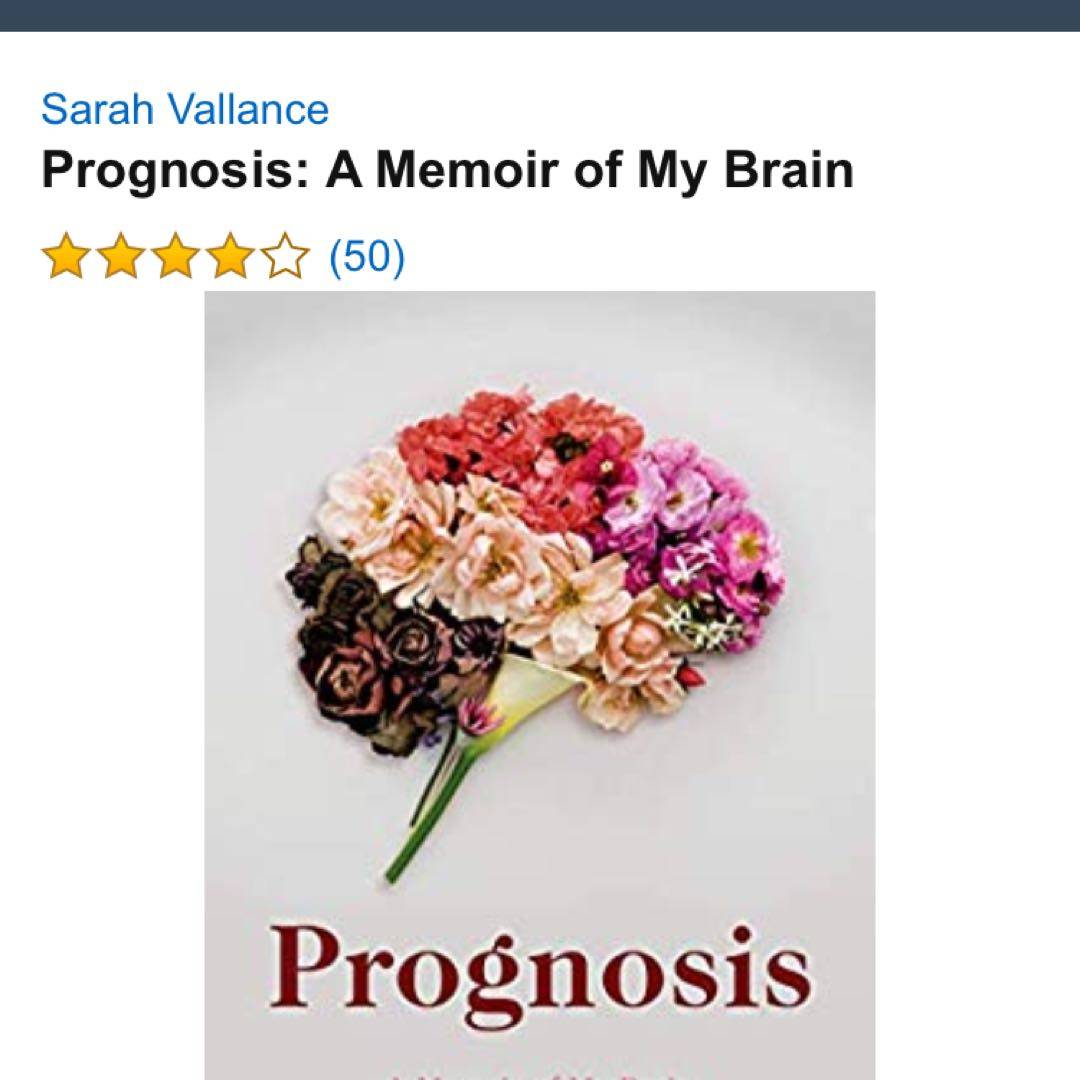Viewport: 1080px width, 1080px height.
Task: Click the word Brain in the book title
Action: point(788,169)
